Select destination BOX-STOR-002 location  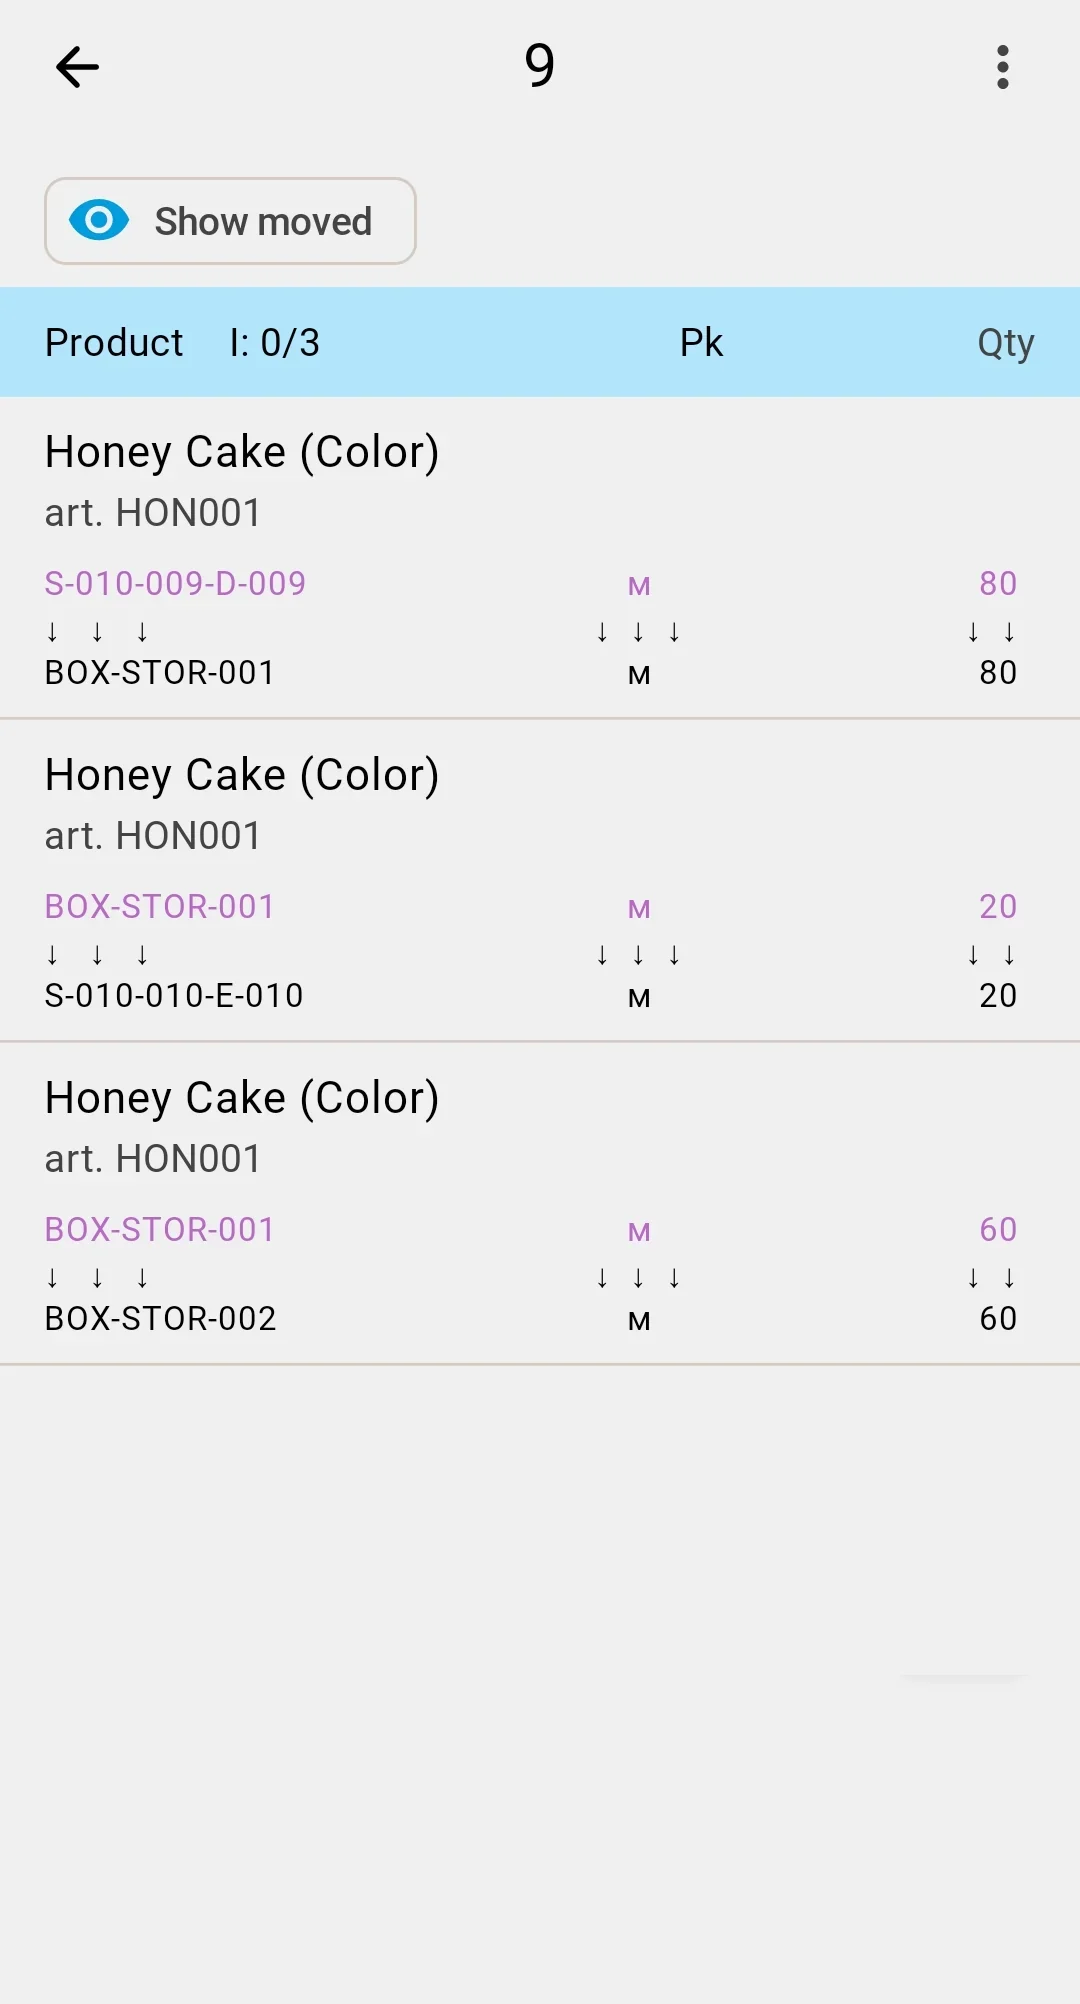tap(160, 1318)
